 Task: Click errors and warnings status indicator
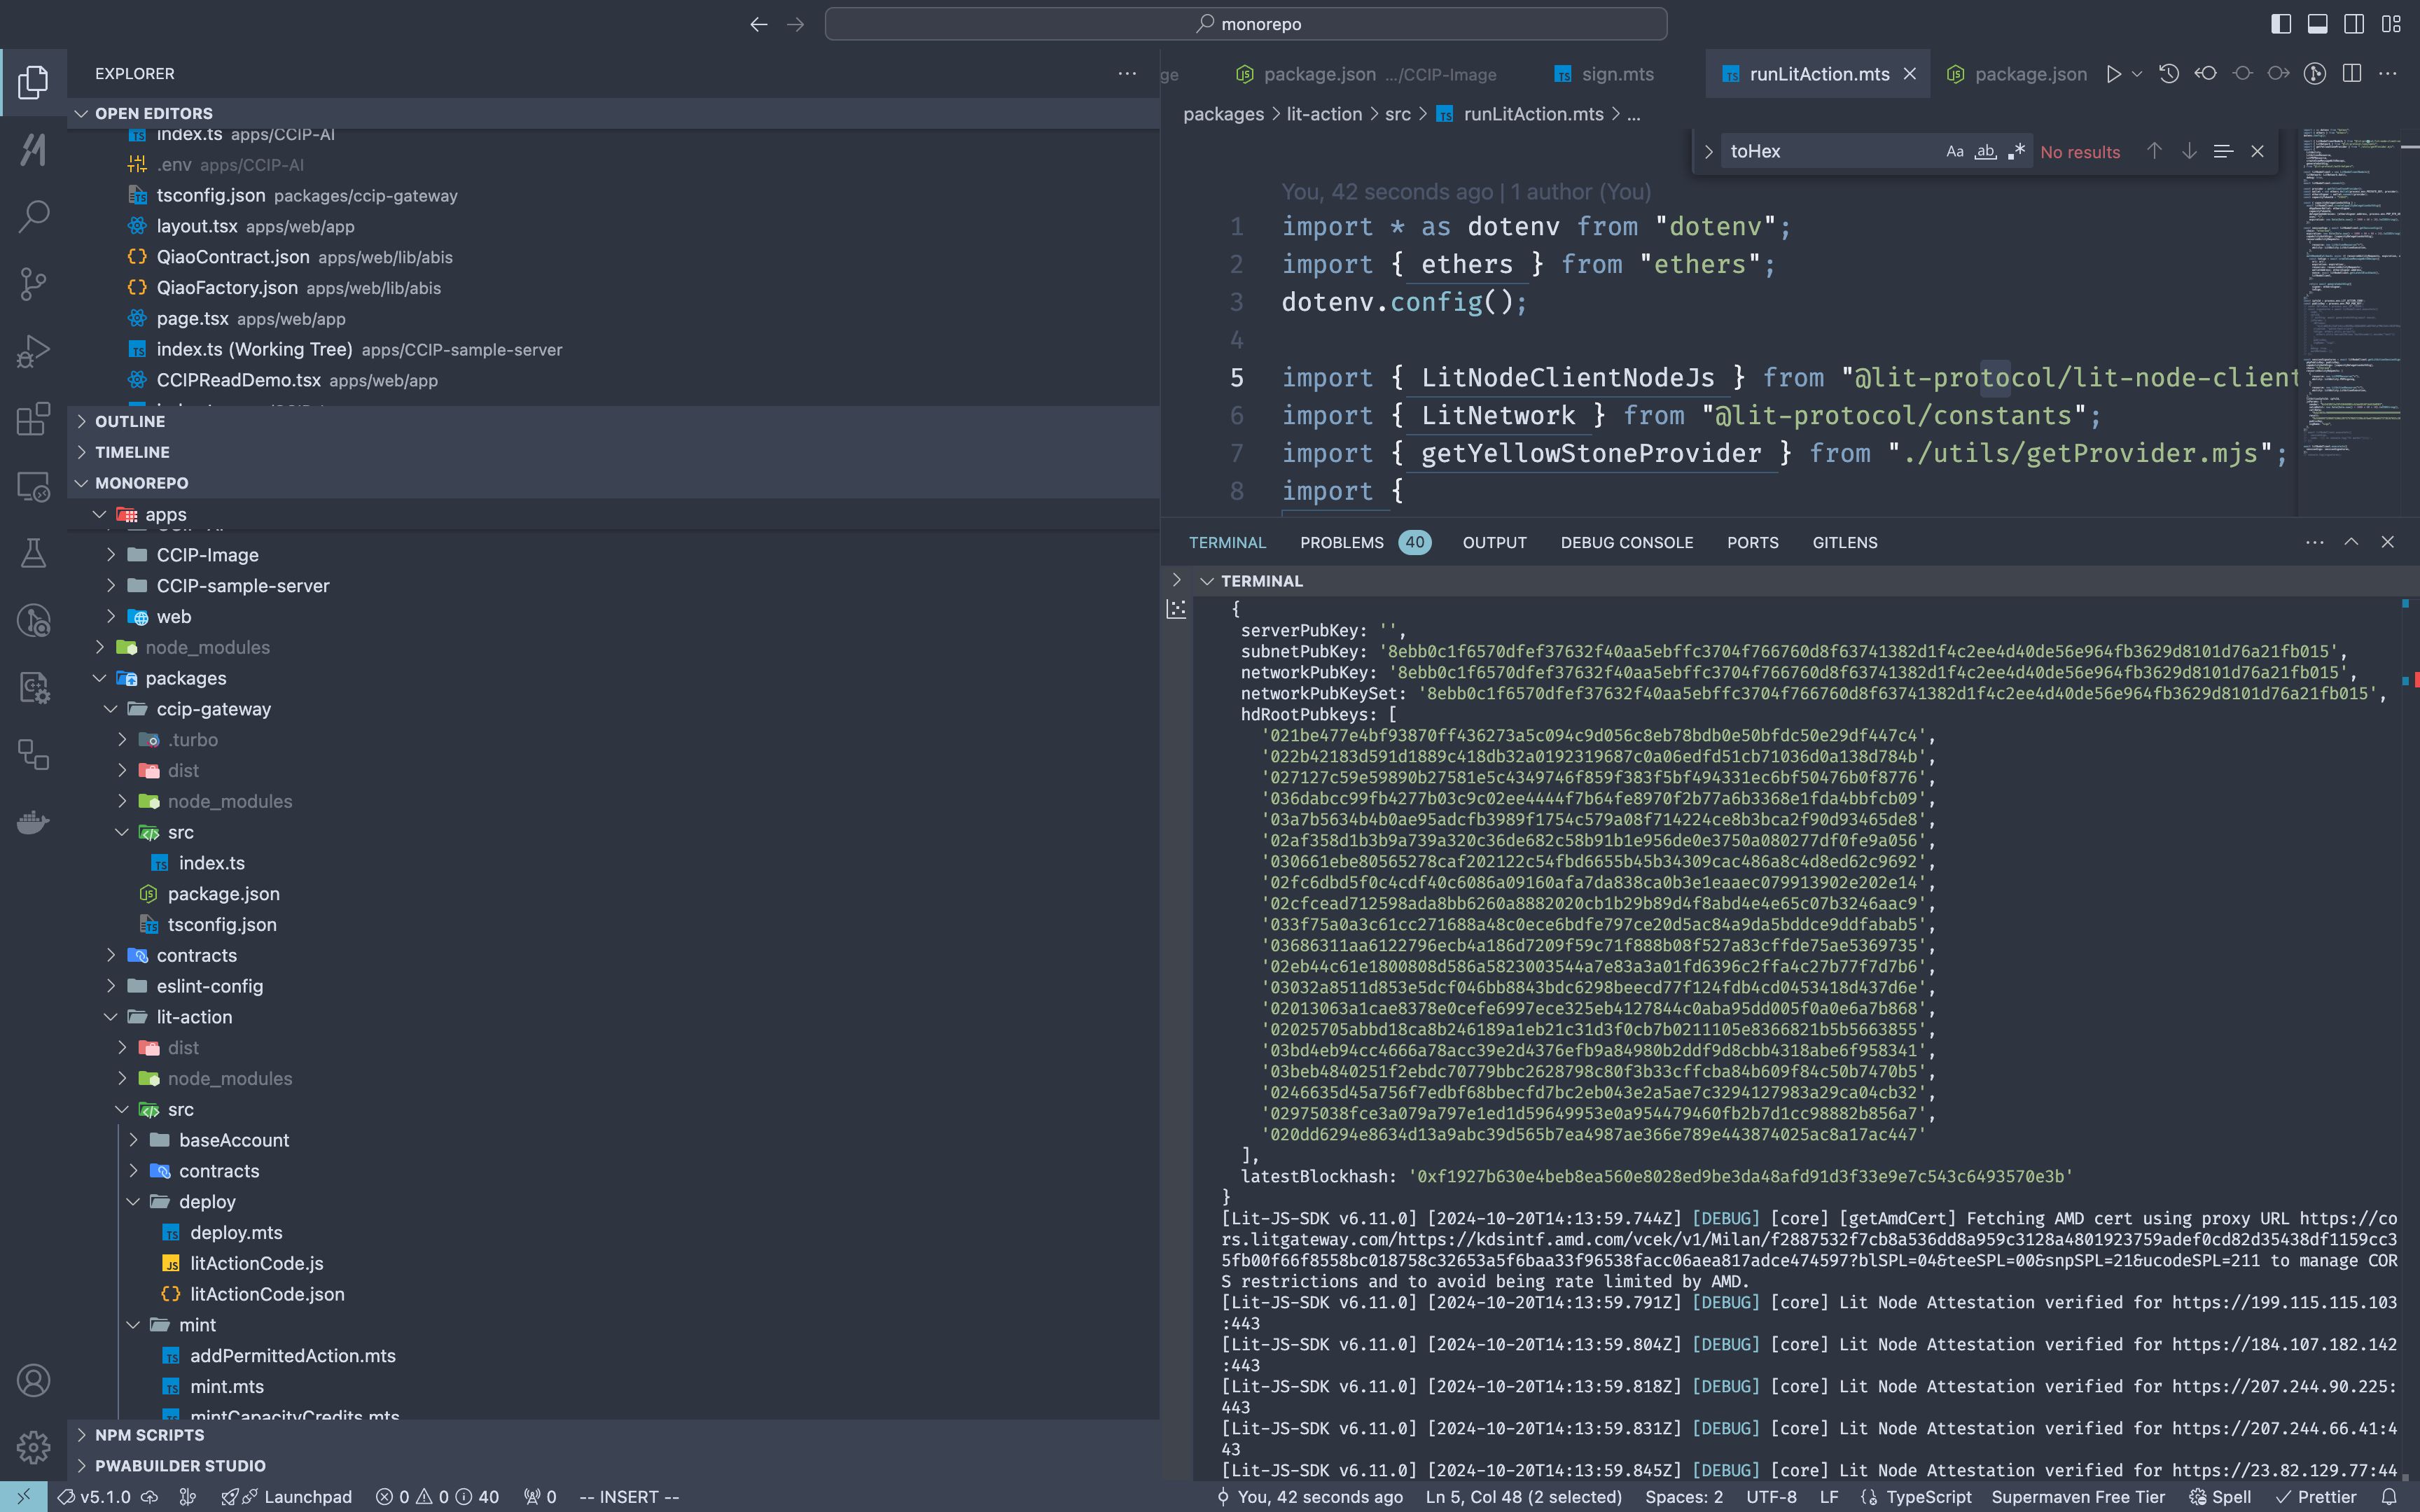pos(437,1497)
